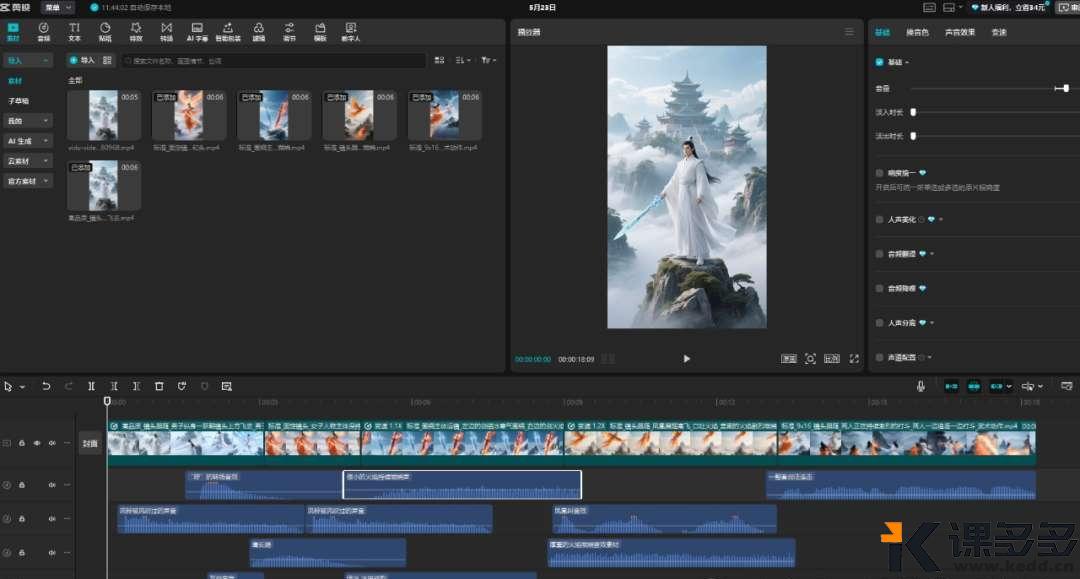Open the Effects (特效) tab
1080x579 pixels.
coord(136,32)
